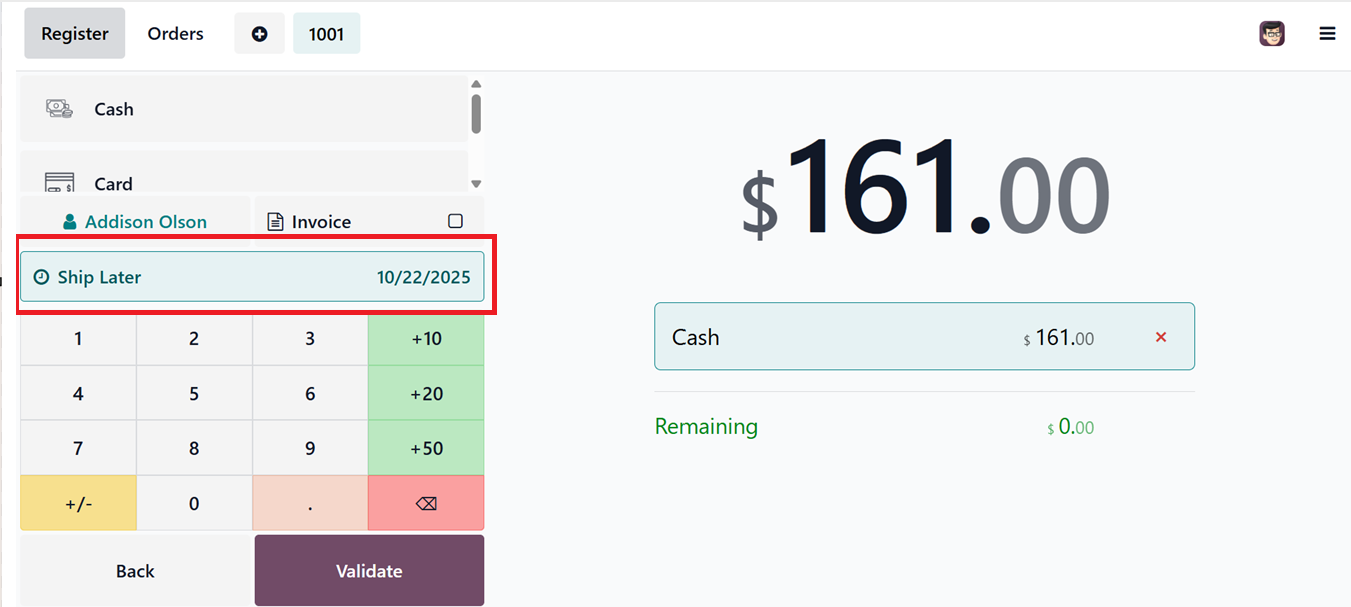Select the Cash payment method

pyautogui.click(x=243, y=109)
